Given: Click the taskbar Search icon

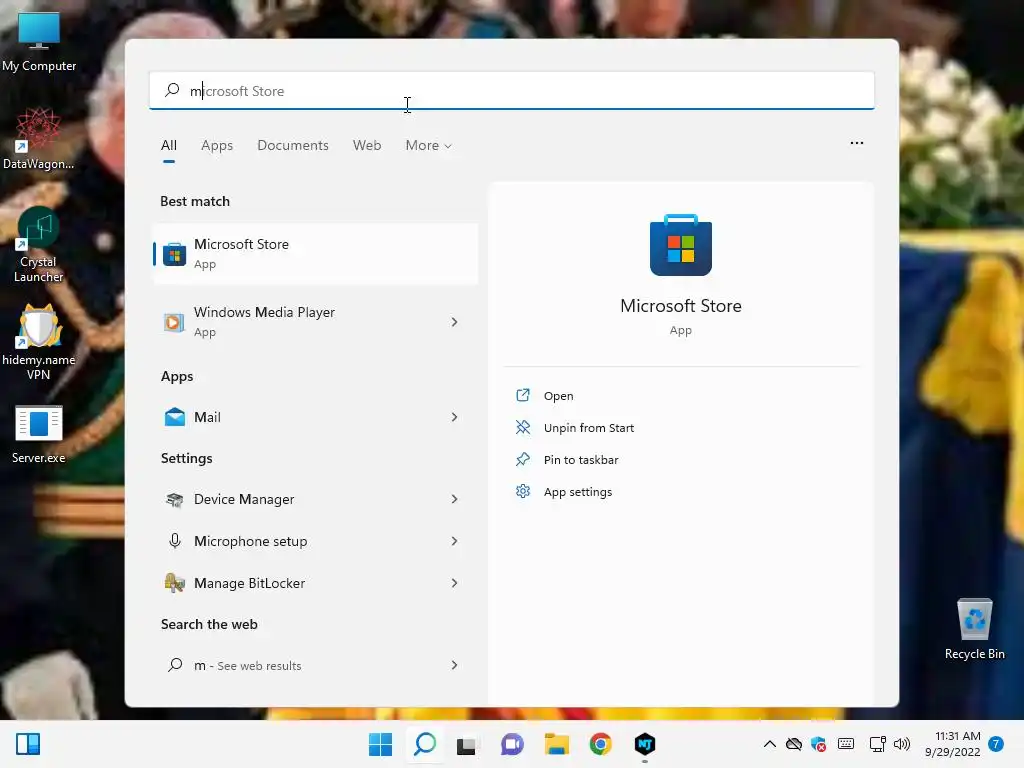Looking at the screenshot, I should tap(425, 744).
